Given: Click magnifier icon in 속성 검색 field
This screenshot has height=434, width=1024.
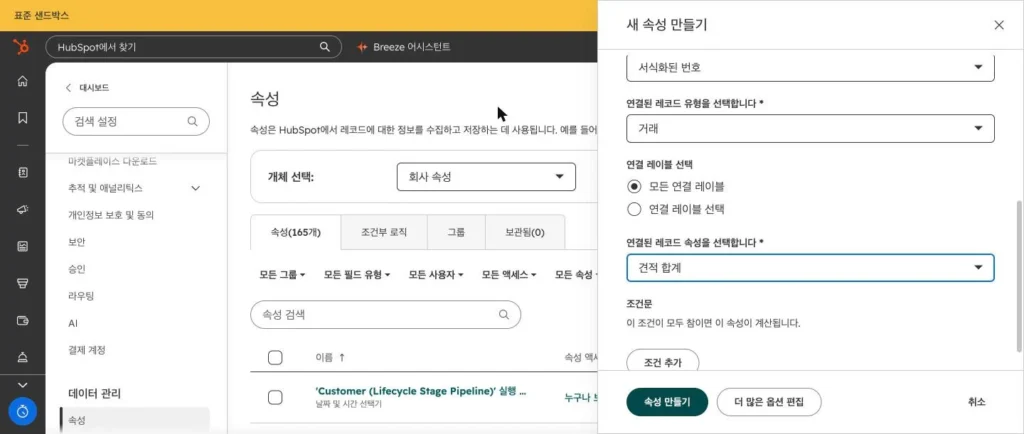Looking at the screenshot, I should click(504, 315).
